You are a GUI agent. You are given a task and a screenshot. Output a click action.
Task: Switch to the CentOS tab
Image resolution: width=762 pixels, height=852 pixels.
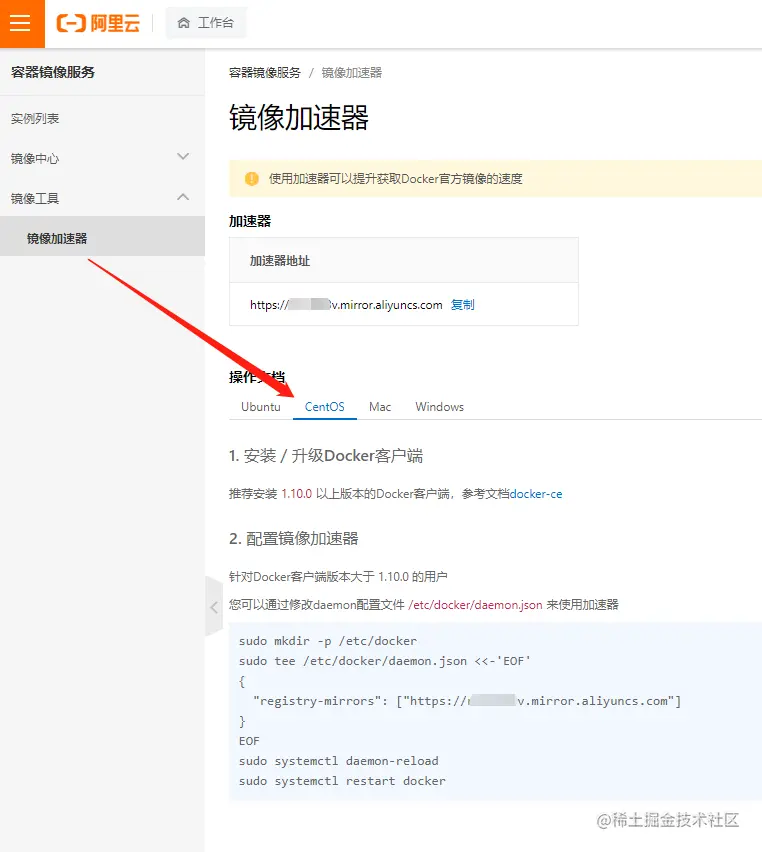324,406
